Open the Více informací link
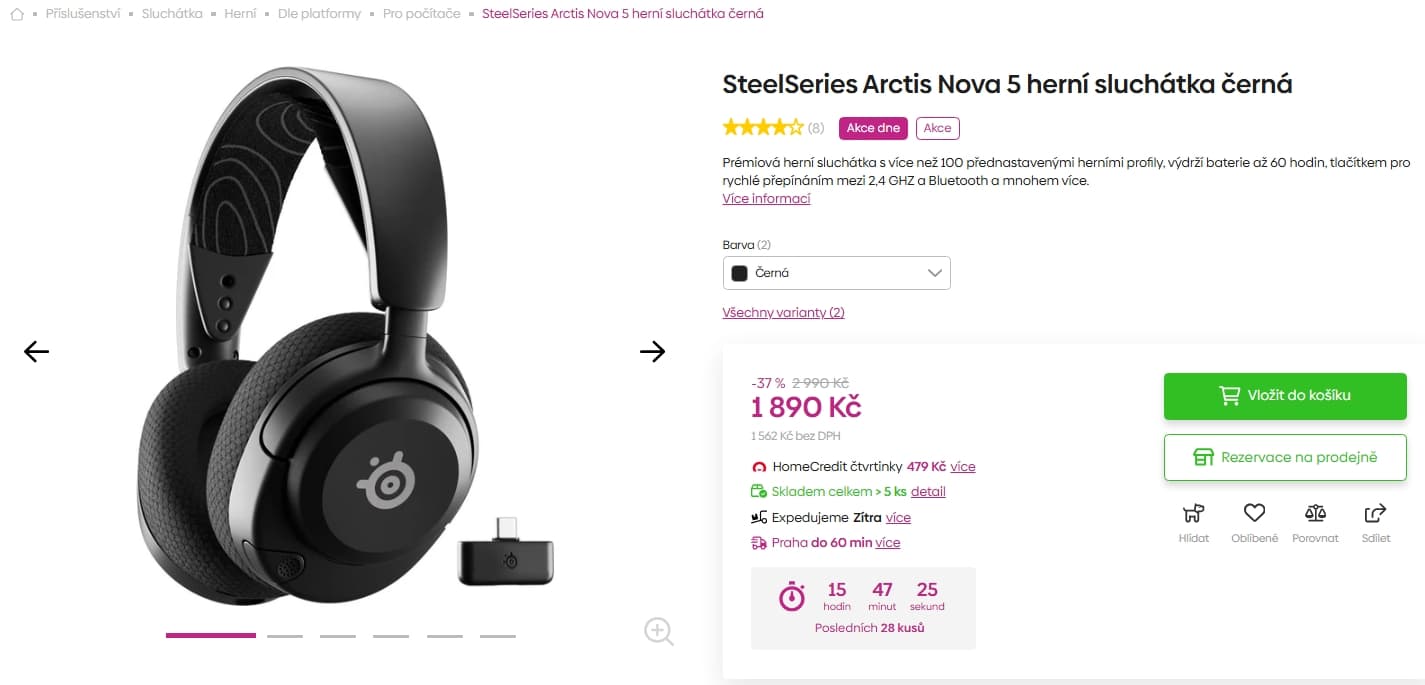This screenshot has width=1425, height=685. pyautogui.click(x=766, y=198)
